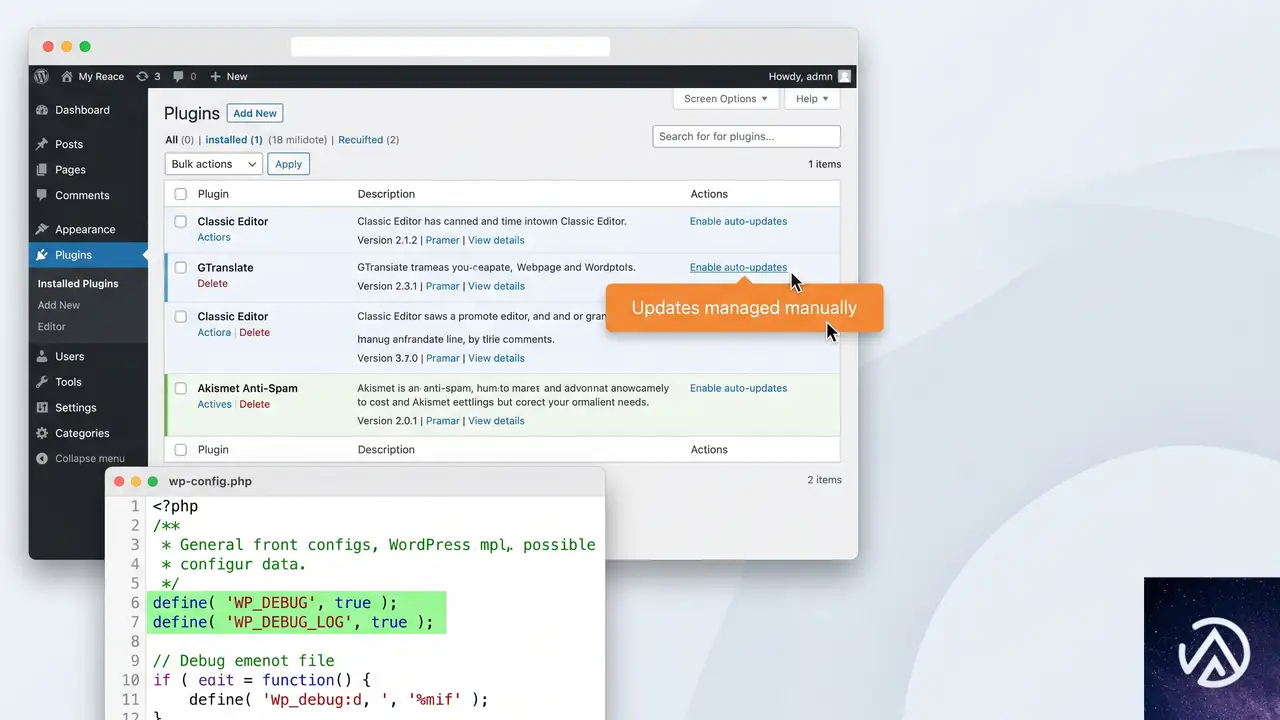Click the Comments icon in sidebar
This screenshot has height=720, width=1280.
[x=42, y=195]
